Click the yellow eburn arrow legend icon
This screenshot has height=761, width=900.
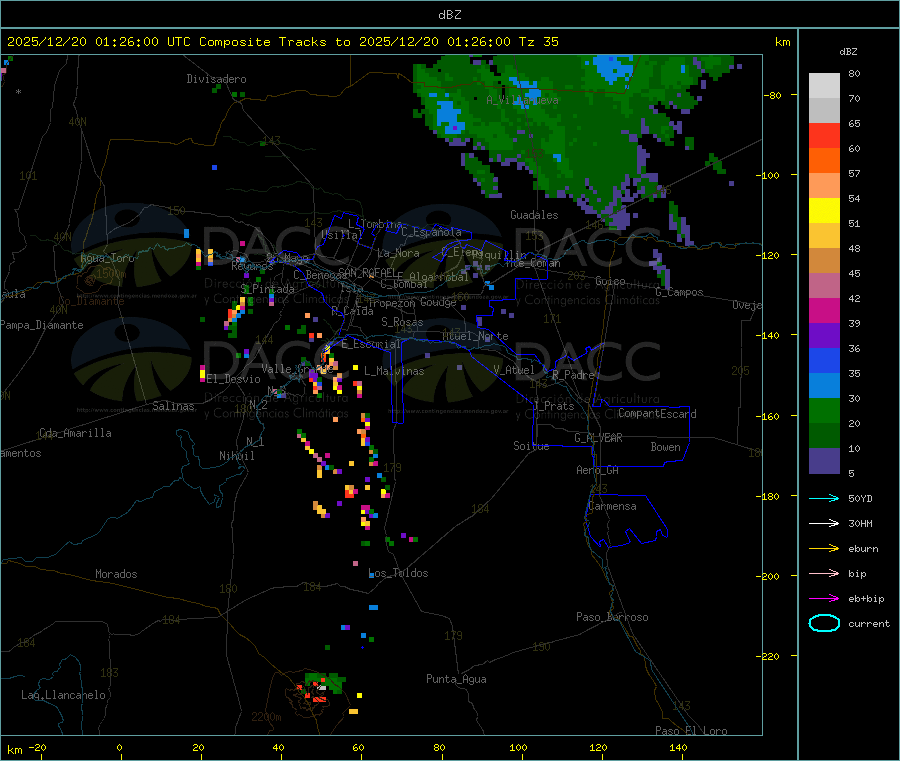[824, 549]
